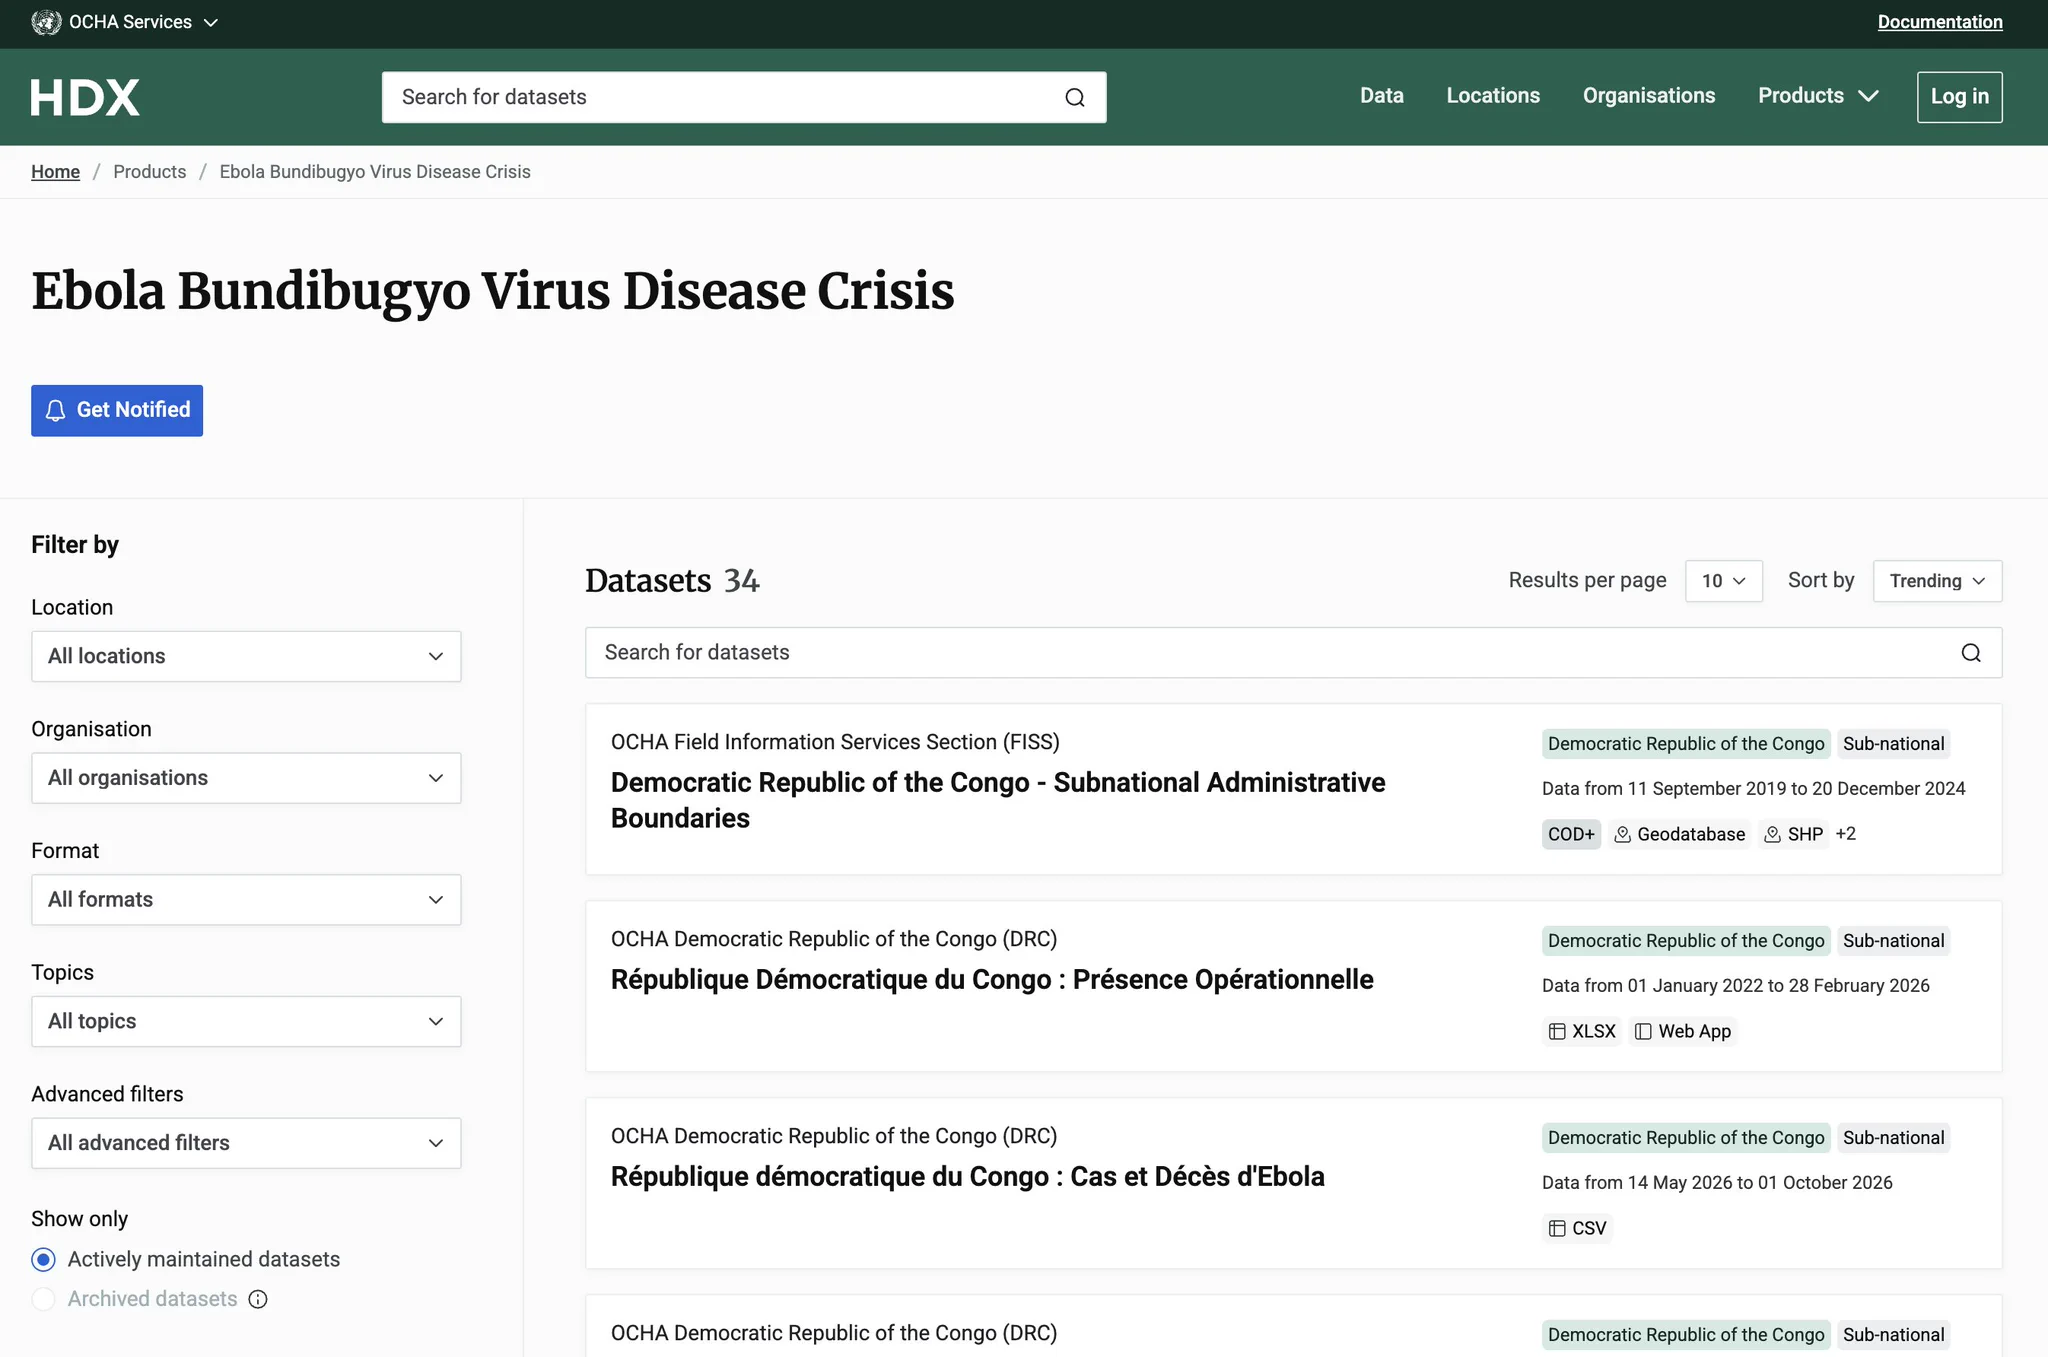Image resolution: width=2048 pixels, height=1357 pixels.
Task: Click the header search magnifier icon
Action: (x=1075, y=97)
